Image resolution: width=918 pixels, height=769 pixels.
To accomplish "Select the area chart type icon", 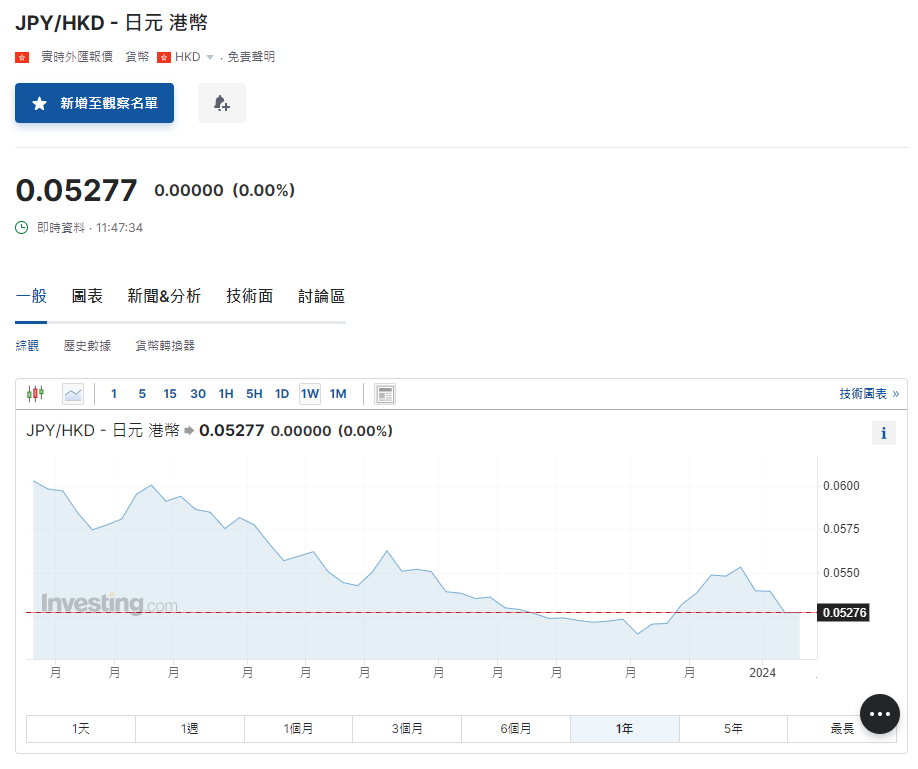I will pyautogui.click(x=73, y=394).
